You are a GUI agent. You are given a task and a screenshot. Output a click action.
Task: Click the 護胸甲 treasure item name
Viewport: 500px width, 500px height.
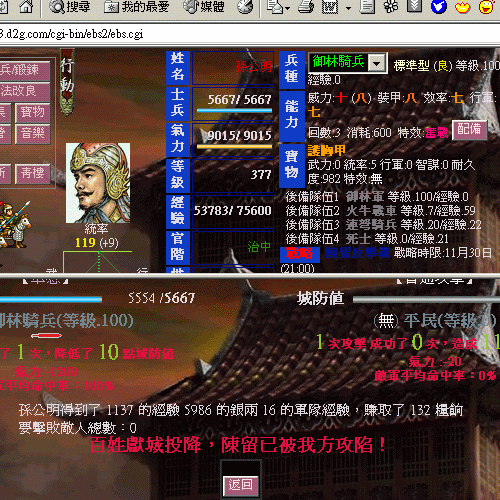[327, 151]
